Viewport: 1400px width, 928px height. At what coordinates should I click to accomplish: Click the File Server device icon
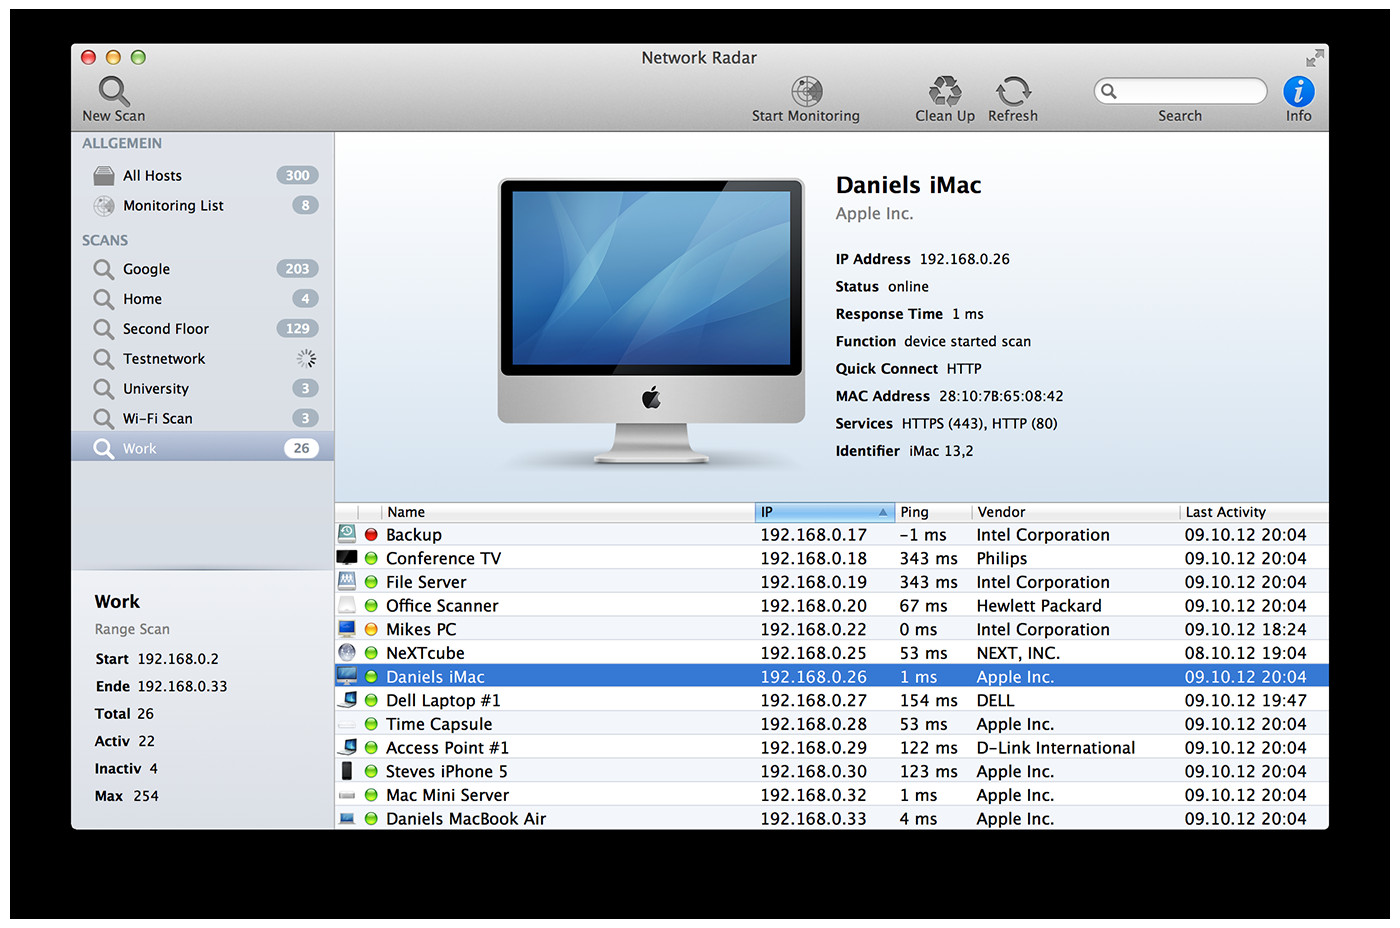[x=347, y=581]
